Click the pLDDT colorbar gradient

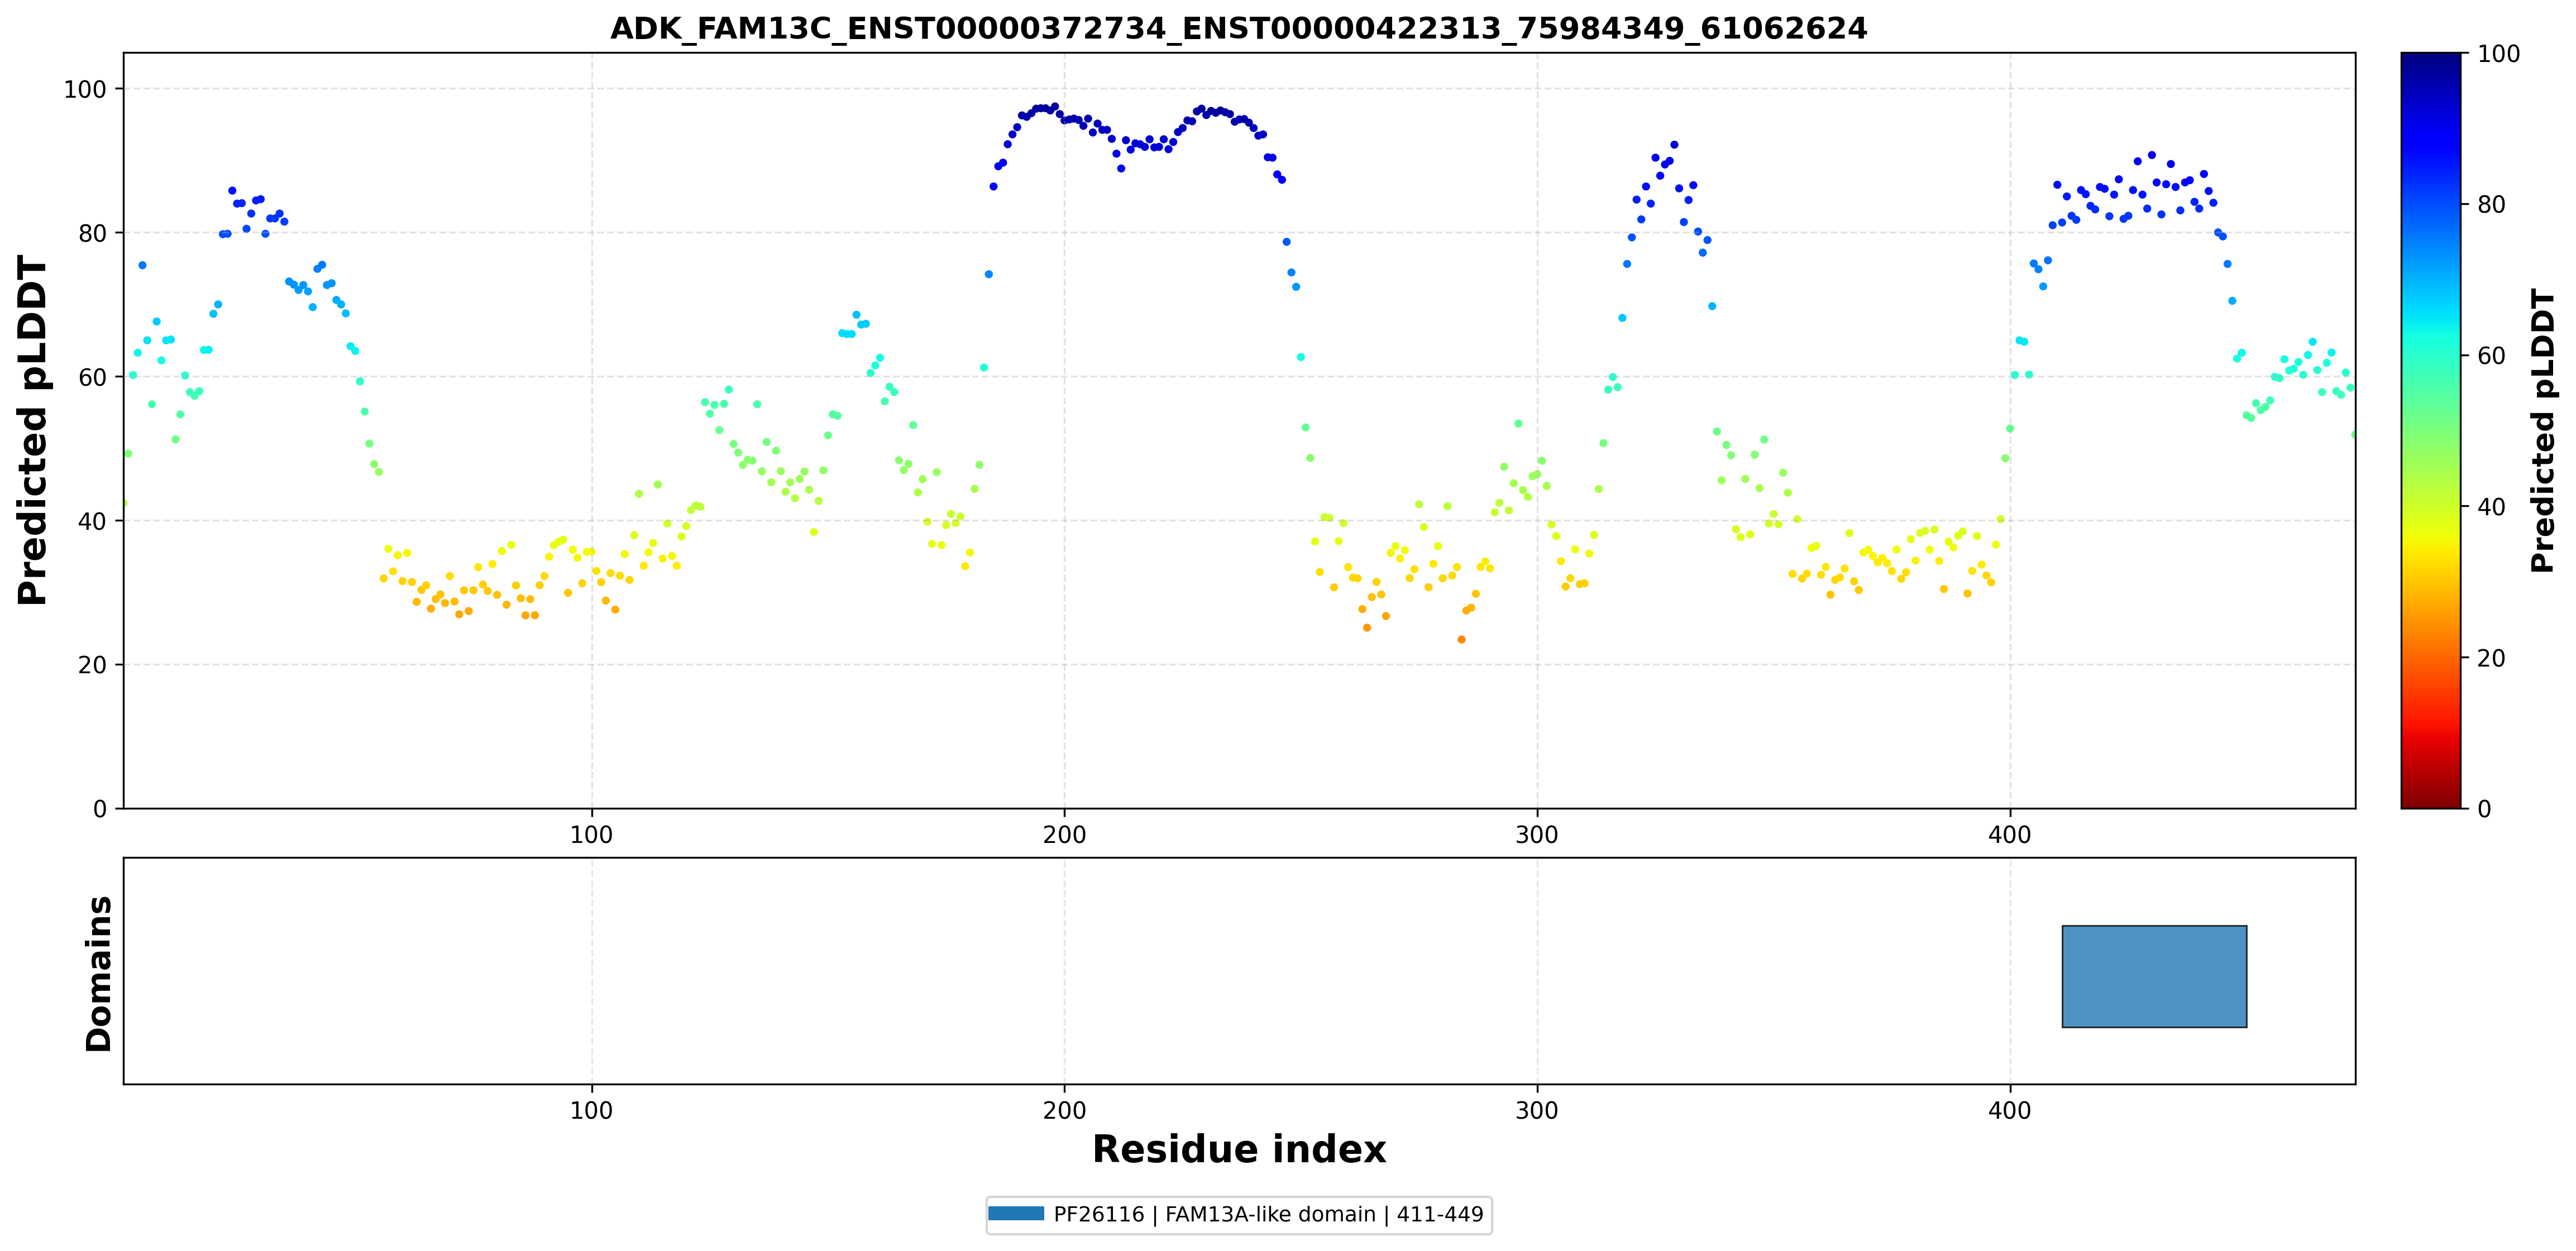click(2431, 430)
